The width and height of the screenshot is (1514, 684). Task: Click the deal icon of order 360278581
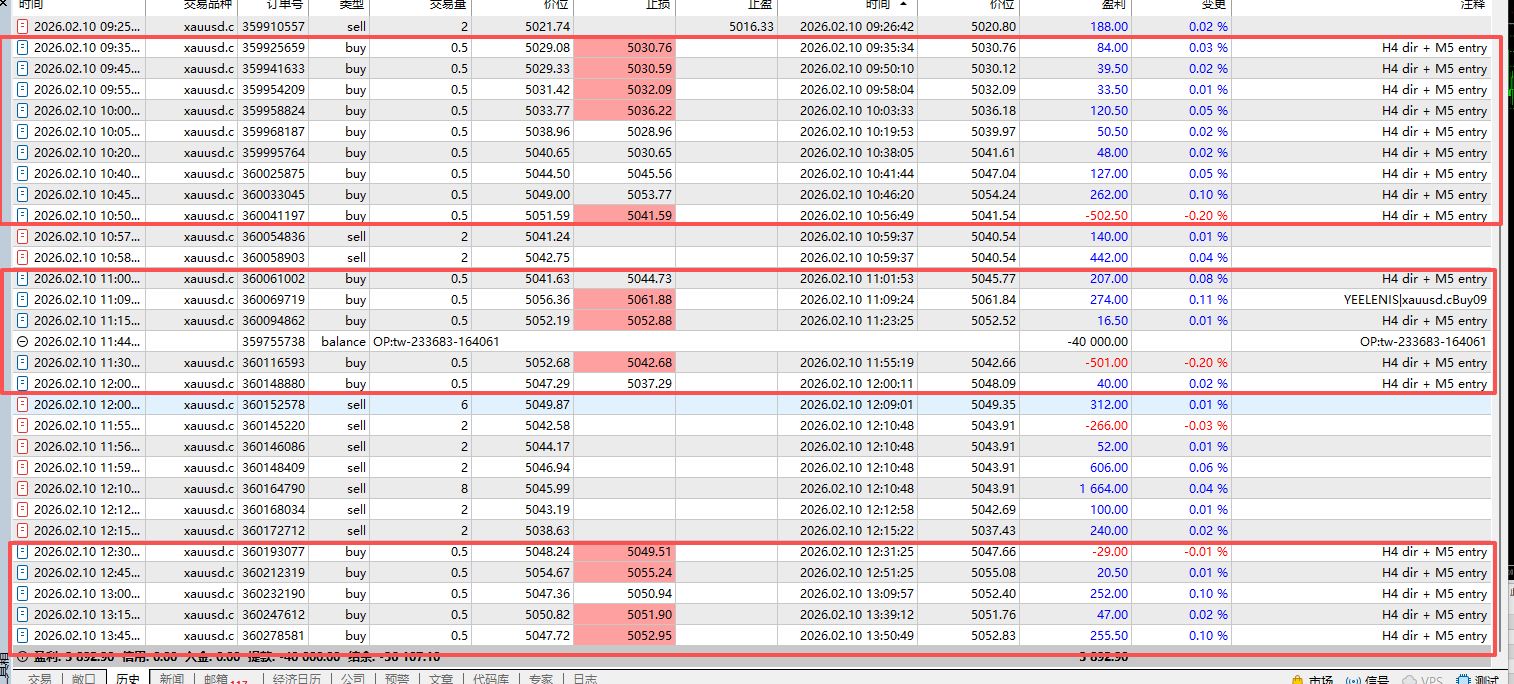coord(23,636)
